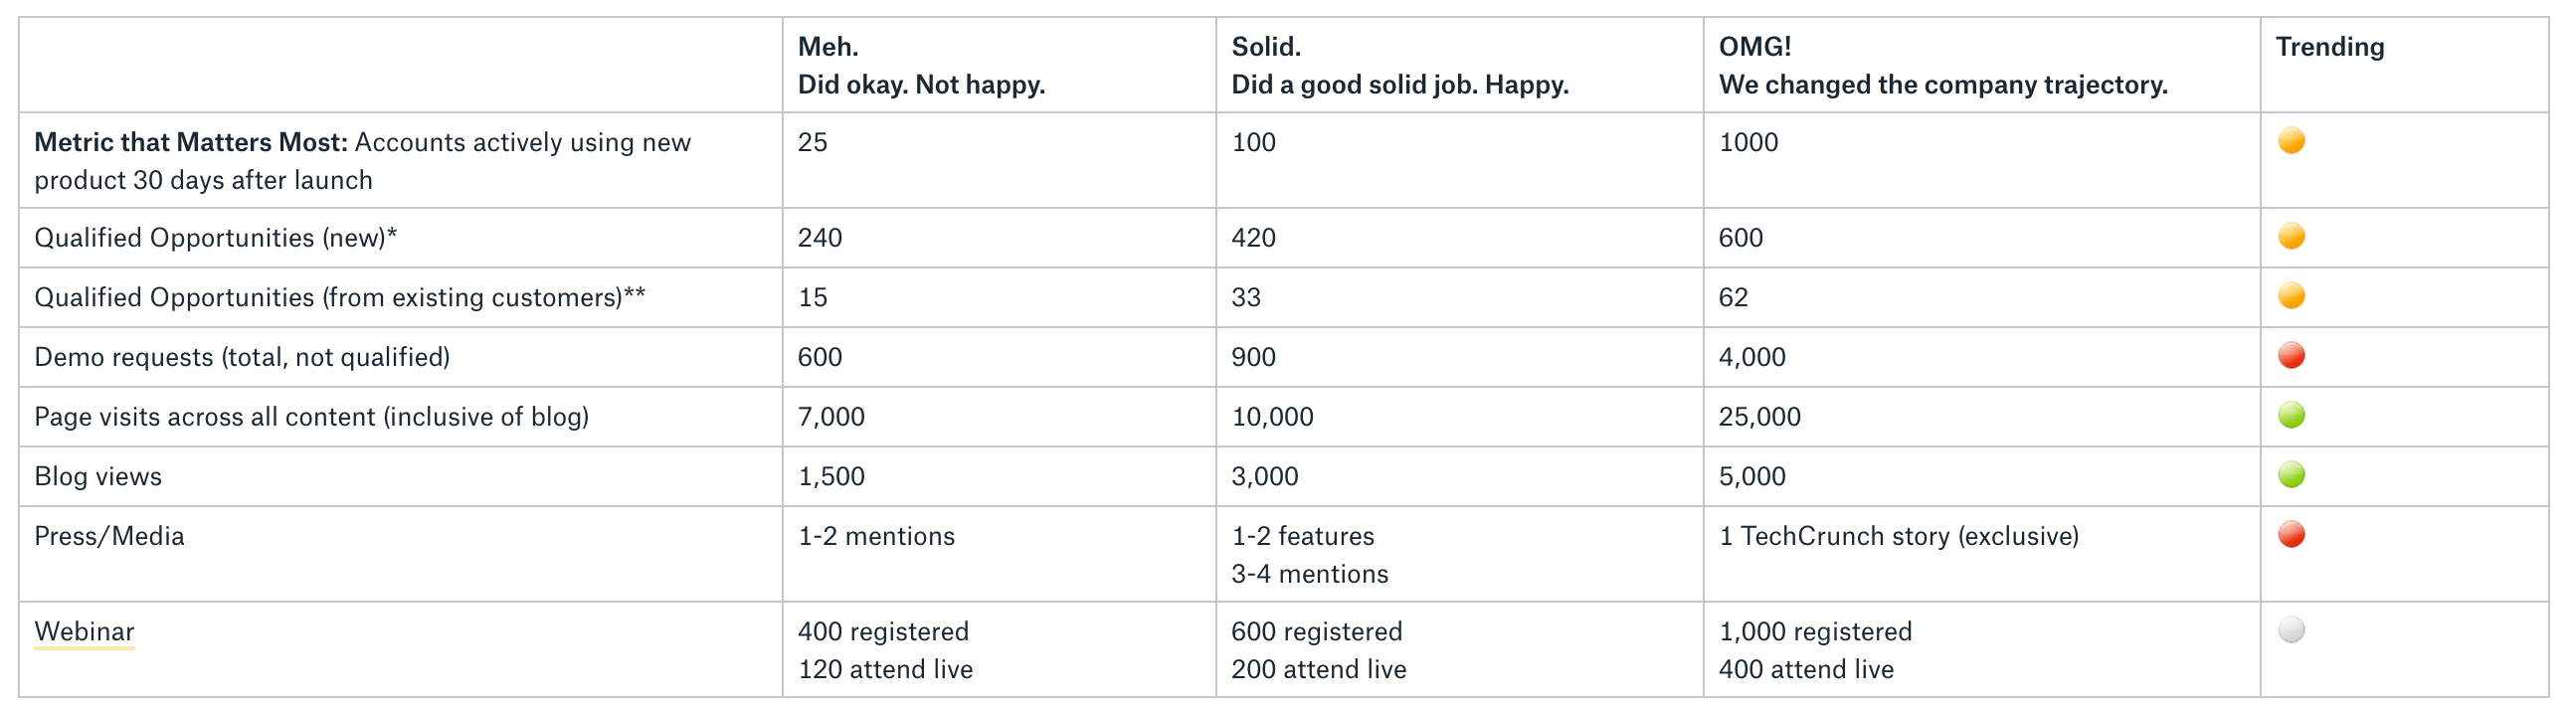Click orange status dot for Qualified Opportunities (new)
This screenshot has height=708, width=2576.
click(2291, 237)
